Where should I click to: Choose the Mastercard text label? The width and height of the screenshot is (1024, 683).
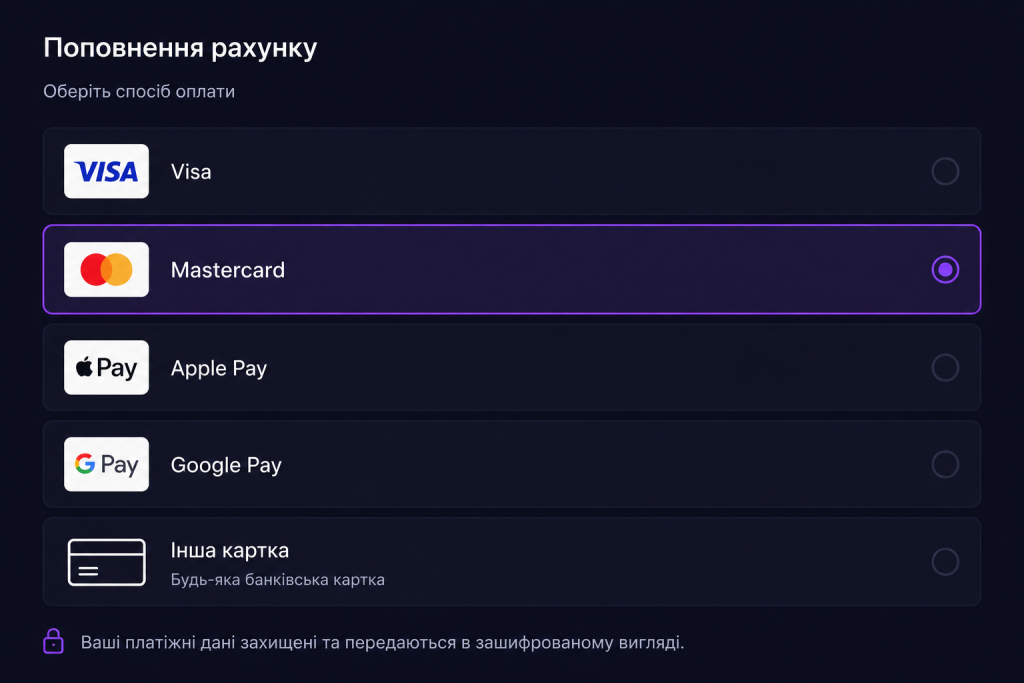coord(228,270)
